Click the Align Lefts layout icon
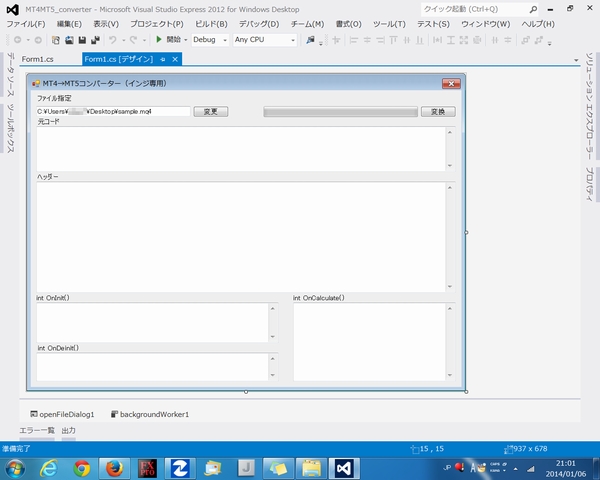Screen dimensions: 600x480 [354, 40]
